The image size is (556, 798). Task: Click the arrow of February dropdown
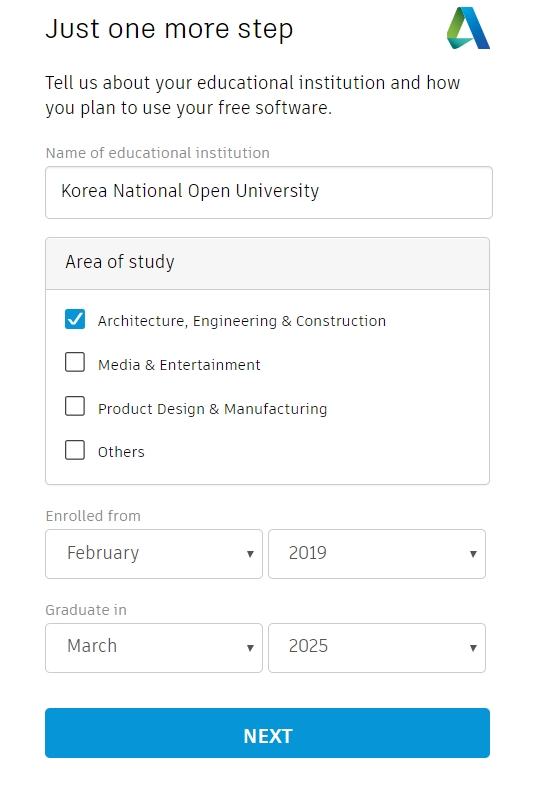click(x=250, y=554)
